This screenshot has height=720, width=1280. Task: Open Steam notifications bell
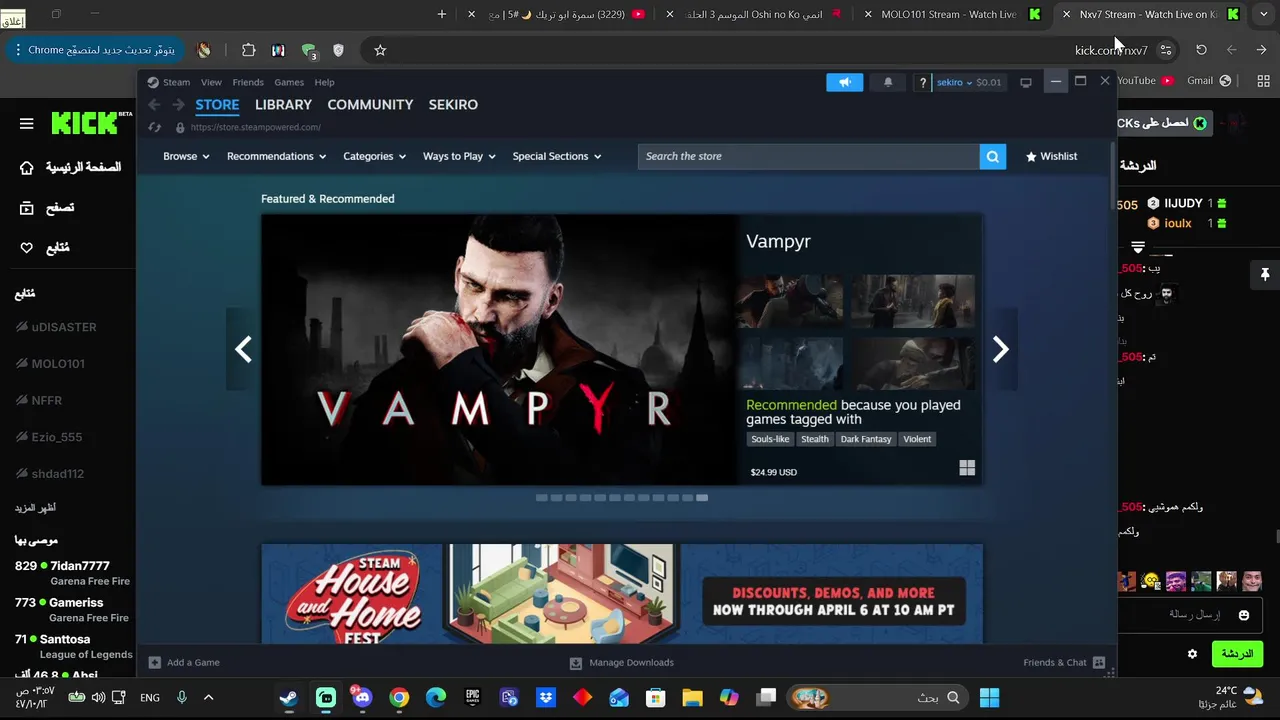tap(888, 82)
